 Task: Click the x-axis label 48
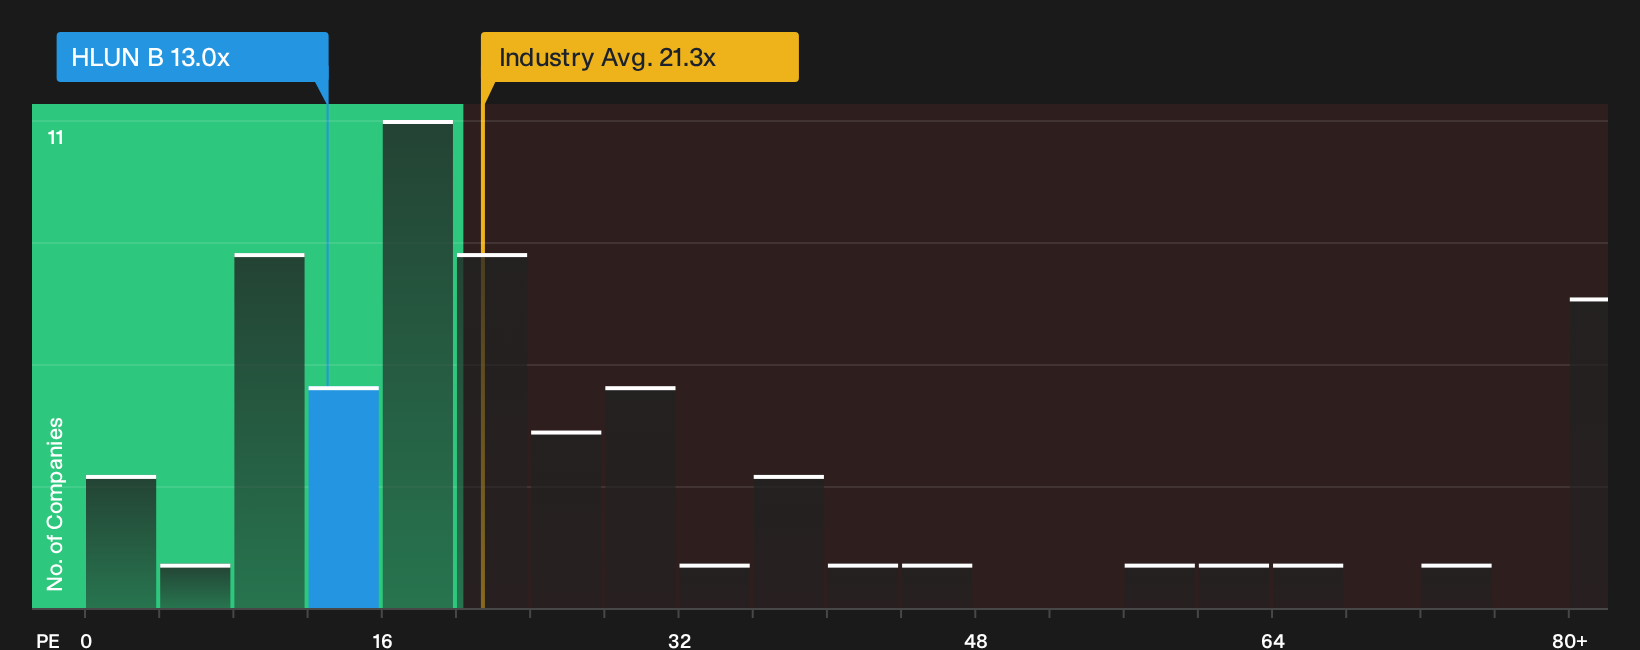(976, 640)
